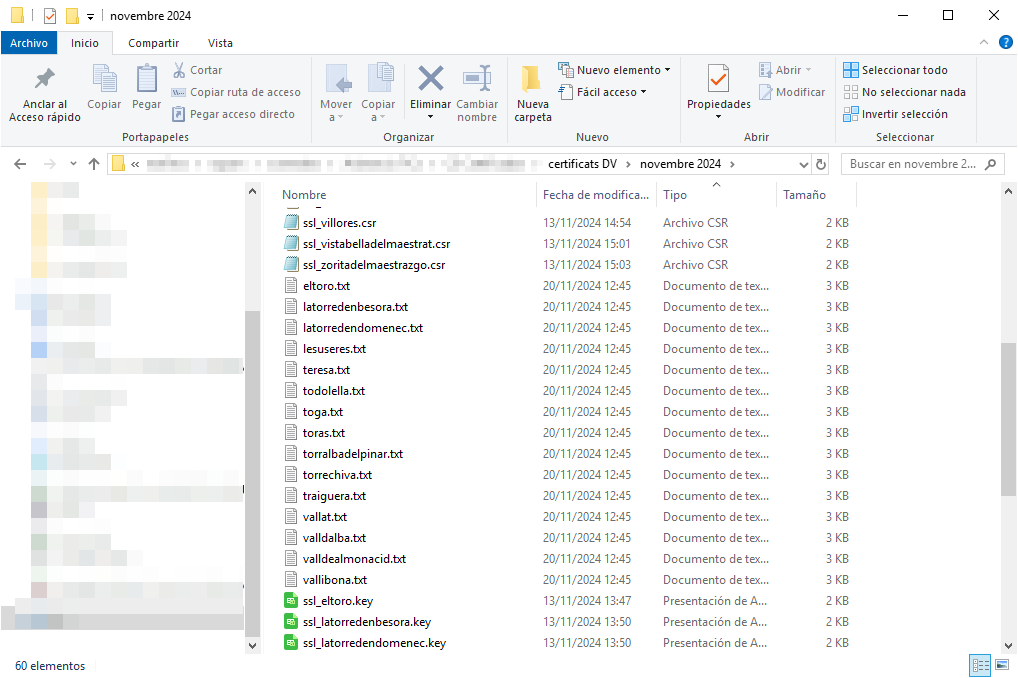
Task: Sort by the Tamaño column header
Action: (804, 195)
